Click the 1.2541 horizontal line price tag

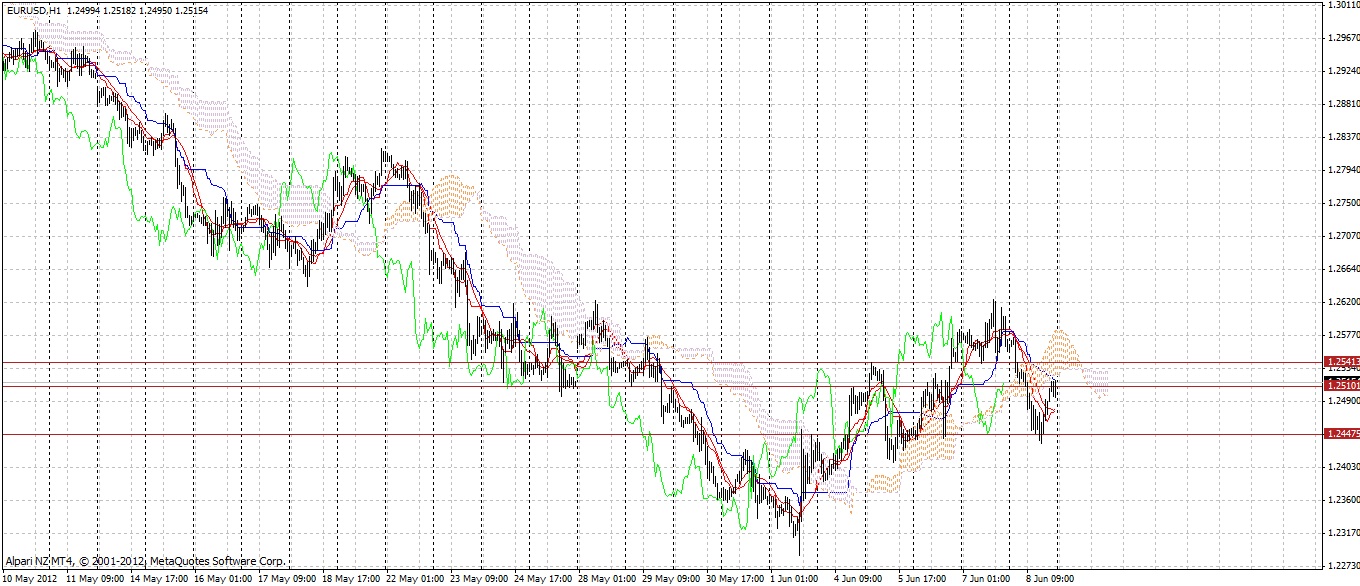click(x=1340, y=362)
